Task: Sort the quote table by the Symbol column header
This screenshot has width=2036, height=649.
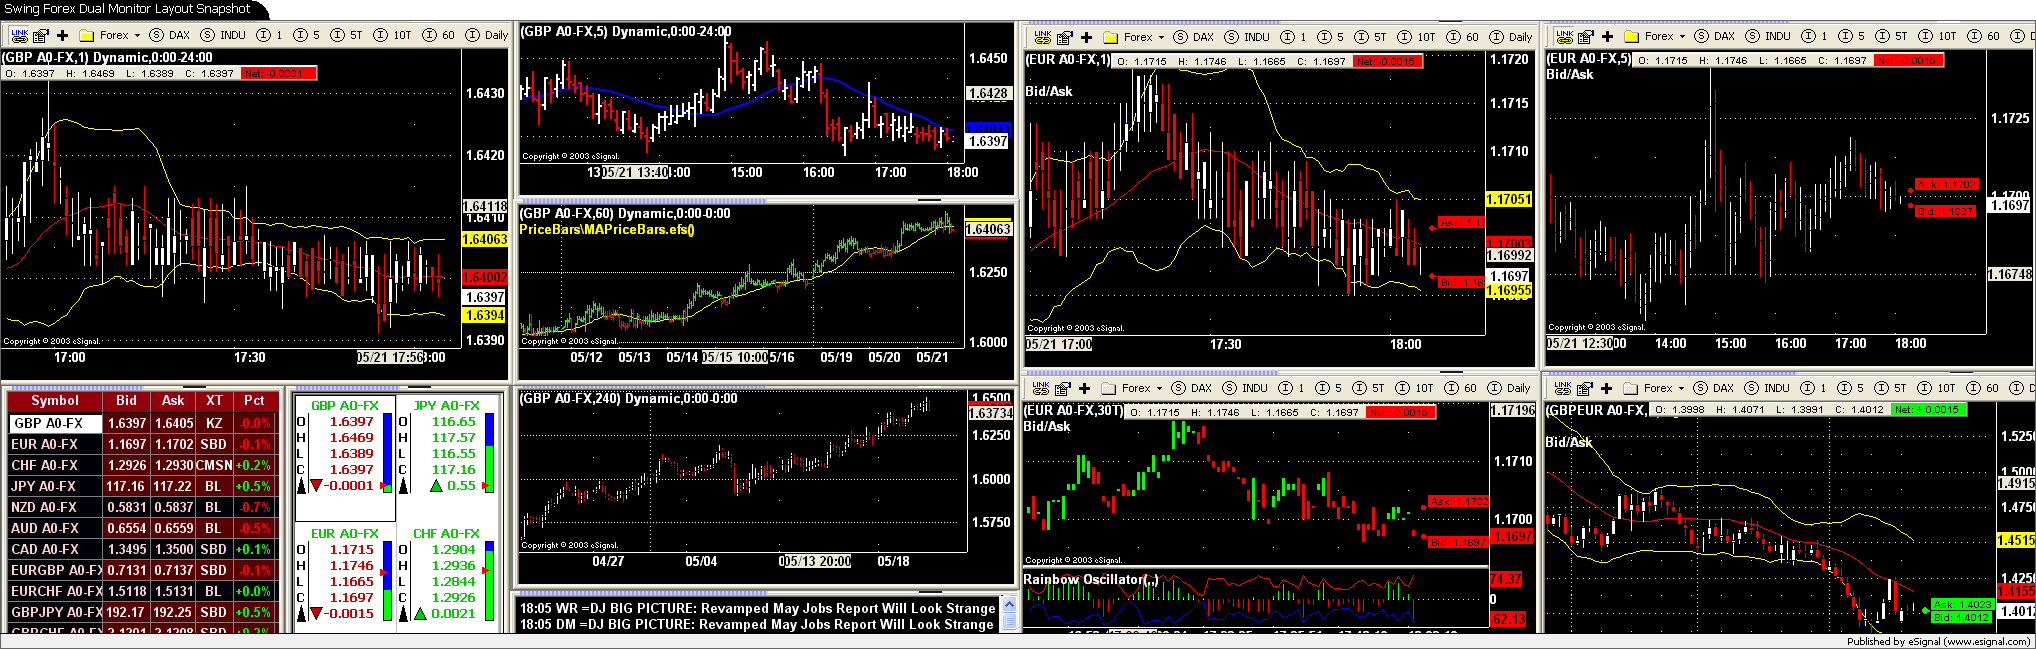Action: coord(55,400)
